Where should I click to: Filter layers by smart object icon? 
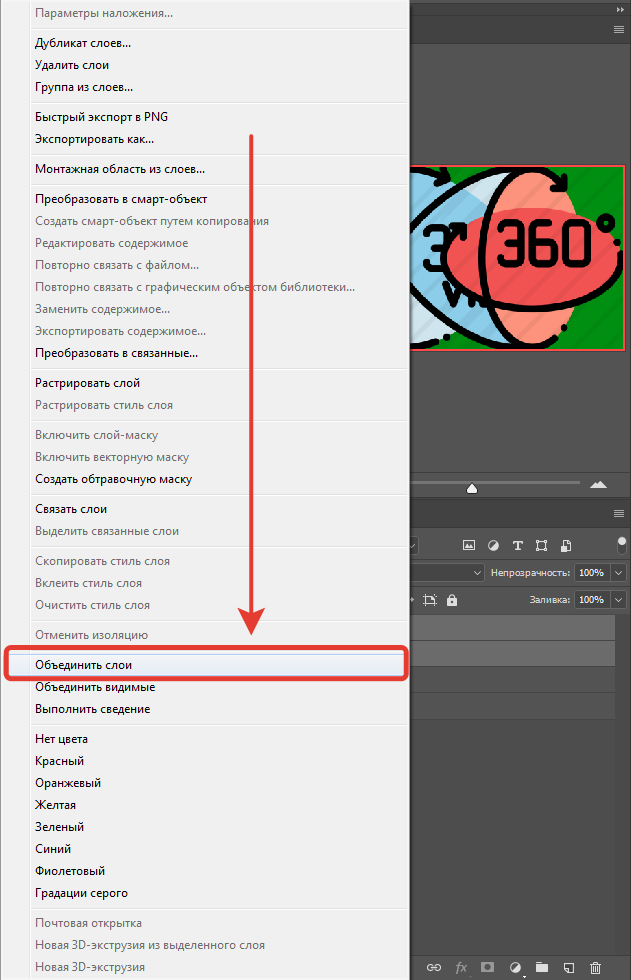coord(566,546)
